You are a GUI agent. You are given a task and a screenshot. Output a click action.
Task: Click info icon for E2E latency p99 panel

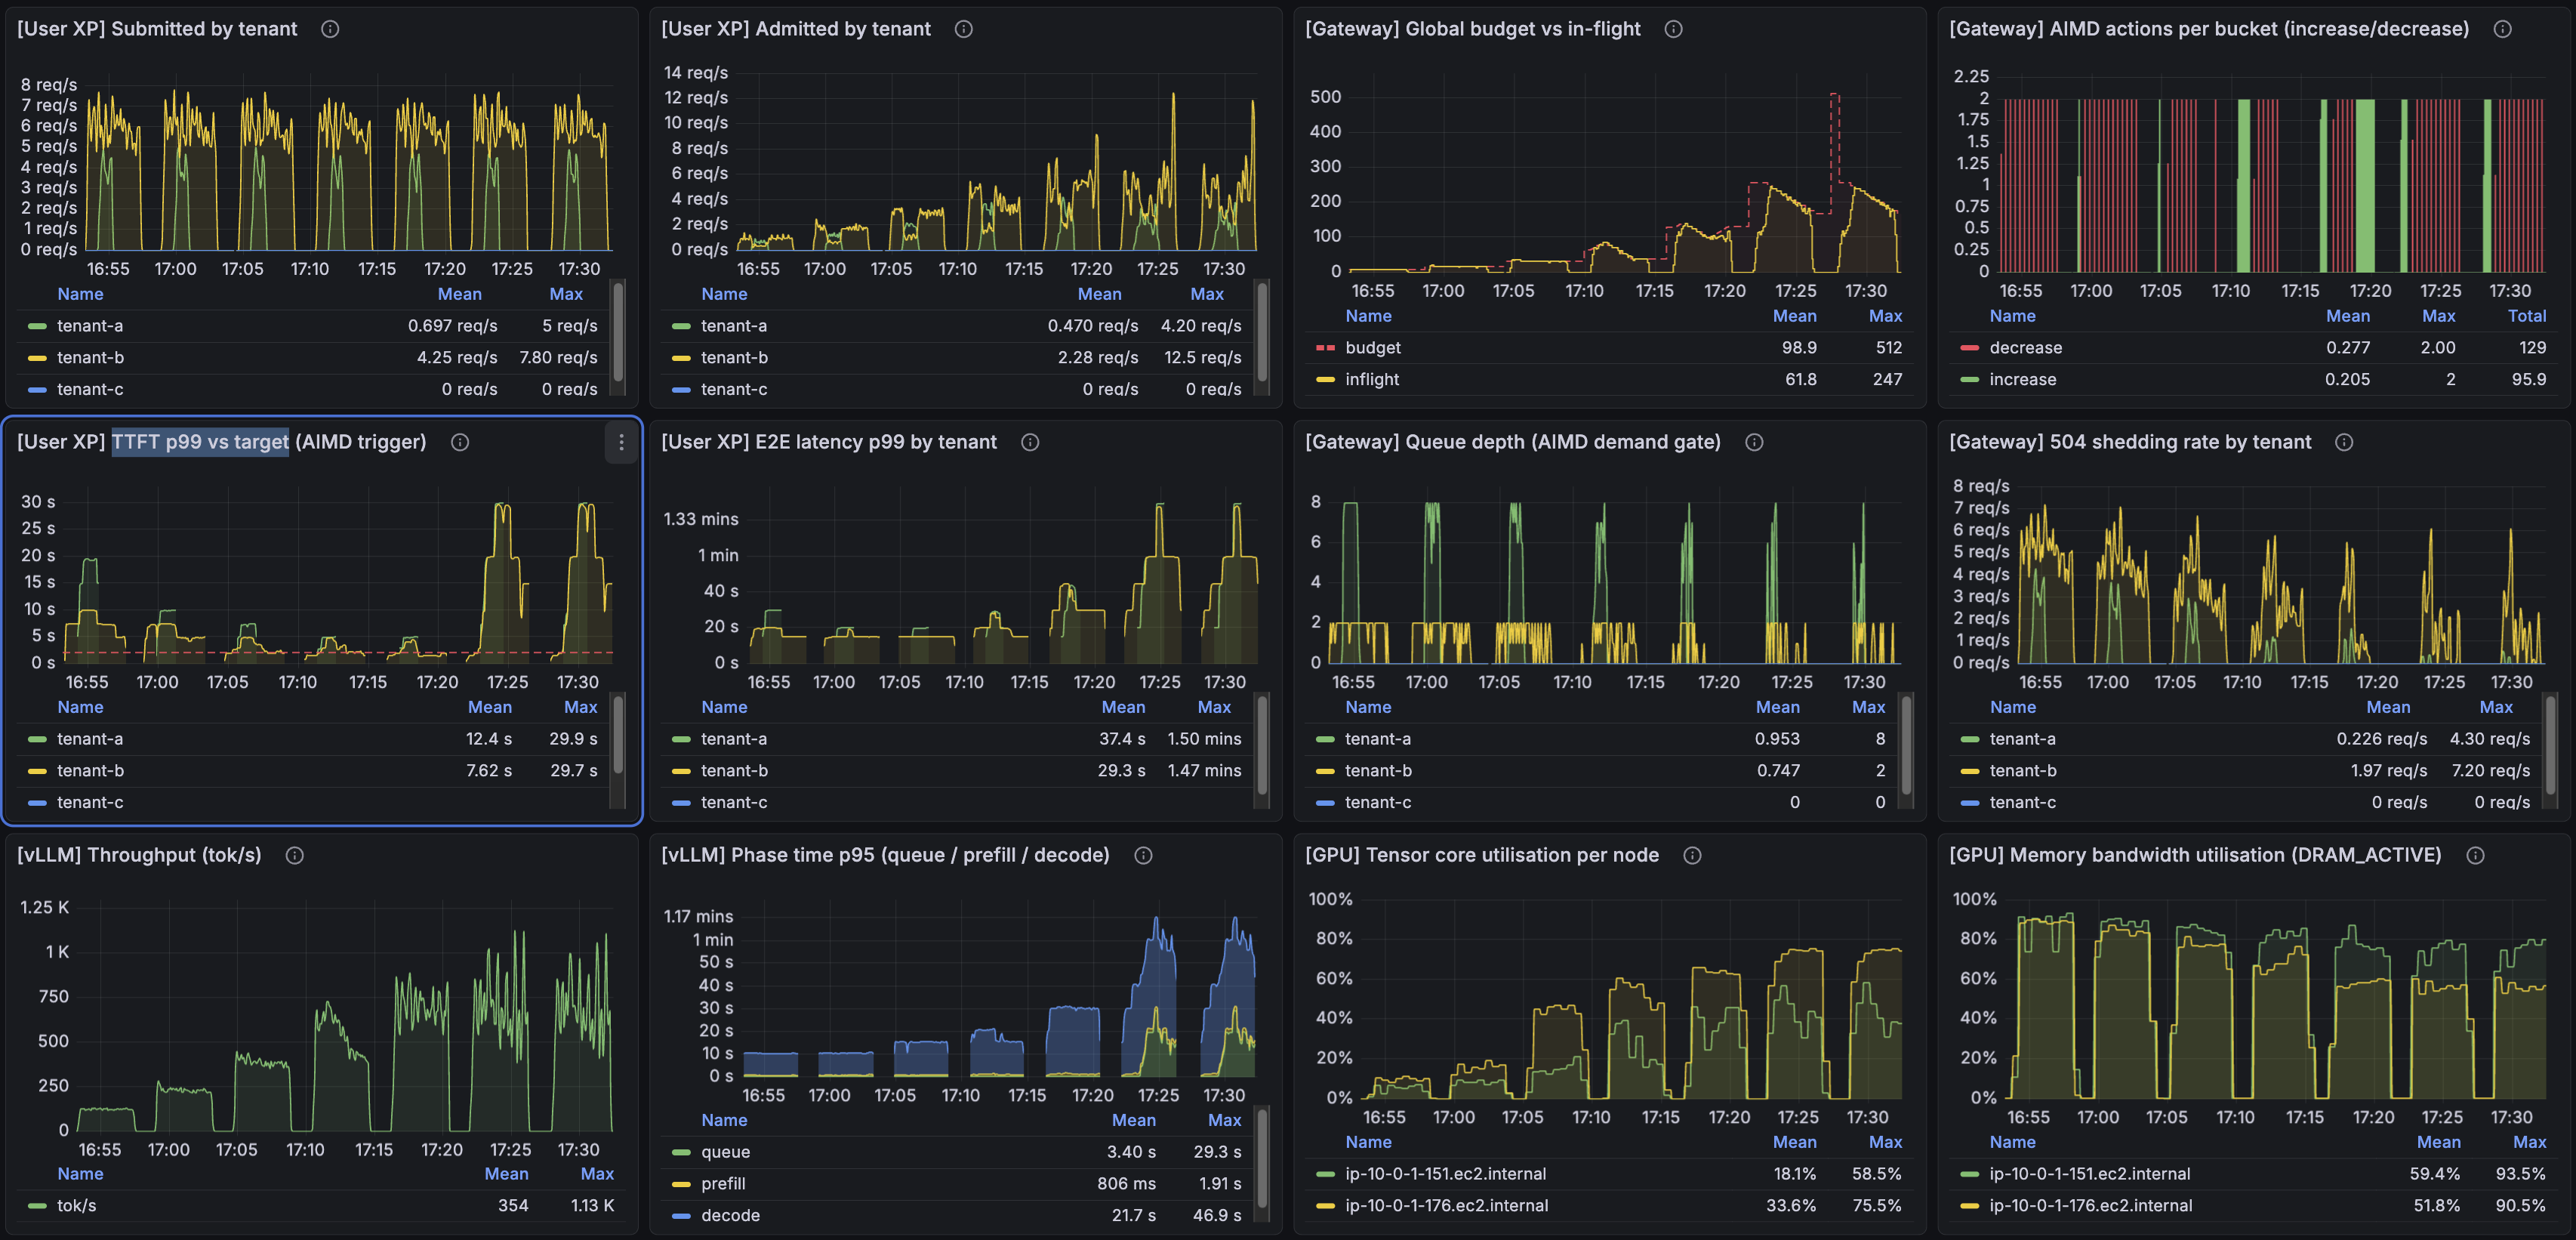[1029, 442]
